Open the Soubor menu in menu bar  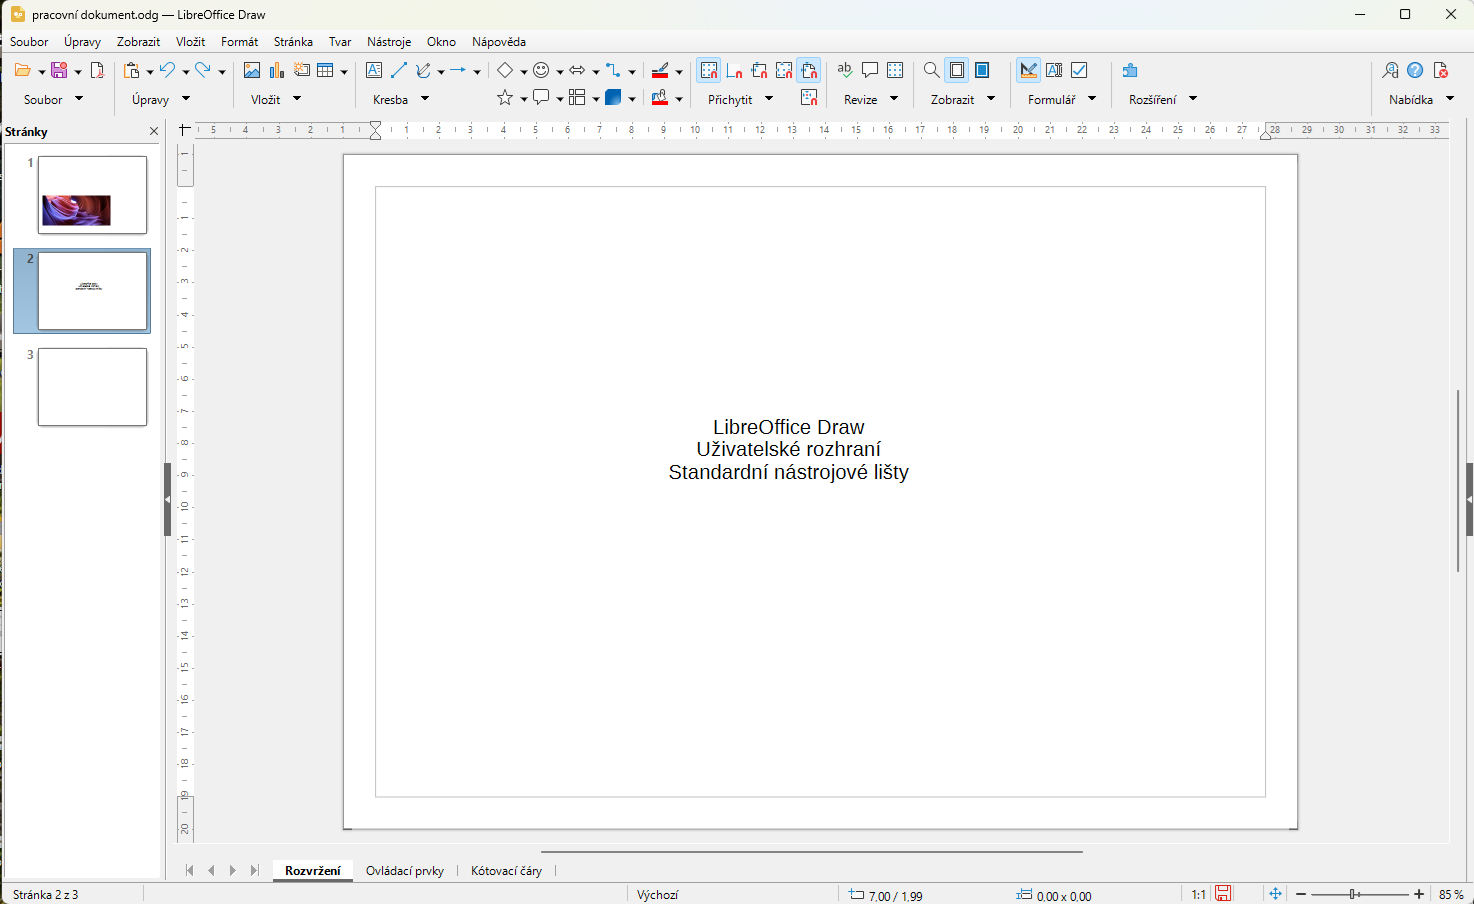tap(29, 42)
